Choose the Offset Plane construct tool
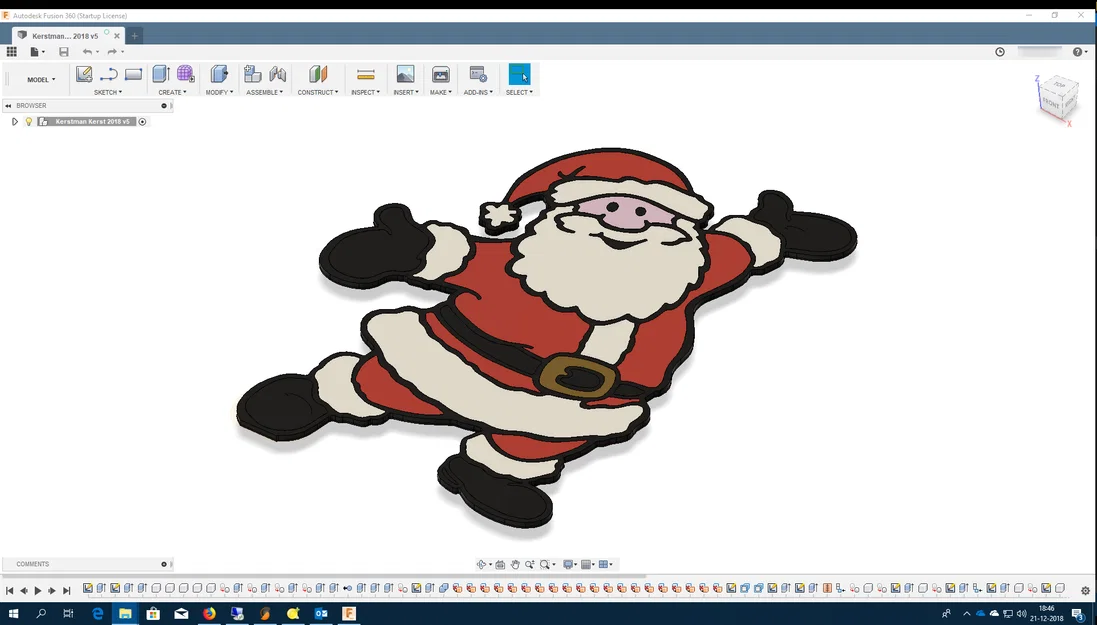Screen dimensions: 1097x625 [x=318, y=74]
